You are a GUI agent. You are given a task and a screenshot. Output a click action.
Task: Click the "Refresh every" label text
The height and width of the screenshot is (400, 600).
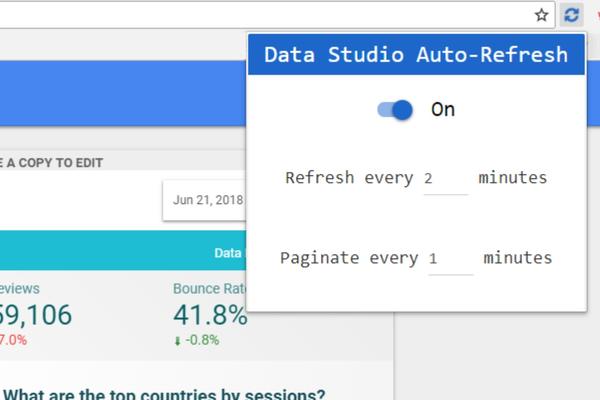[349, 178]
